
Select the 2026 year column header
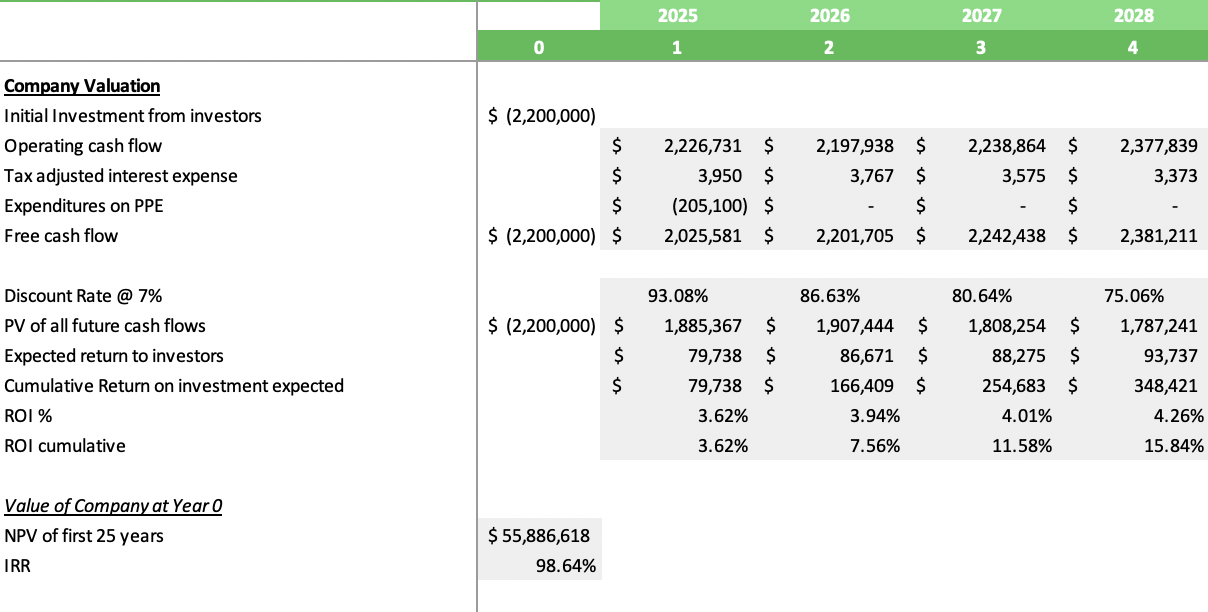coord(827,15)
